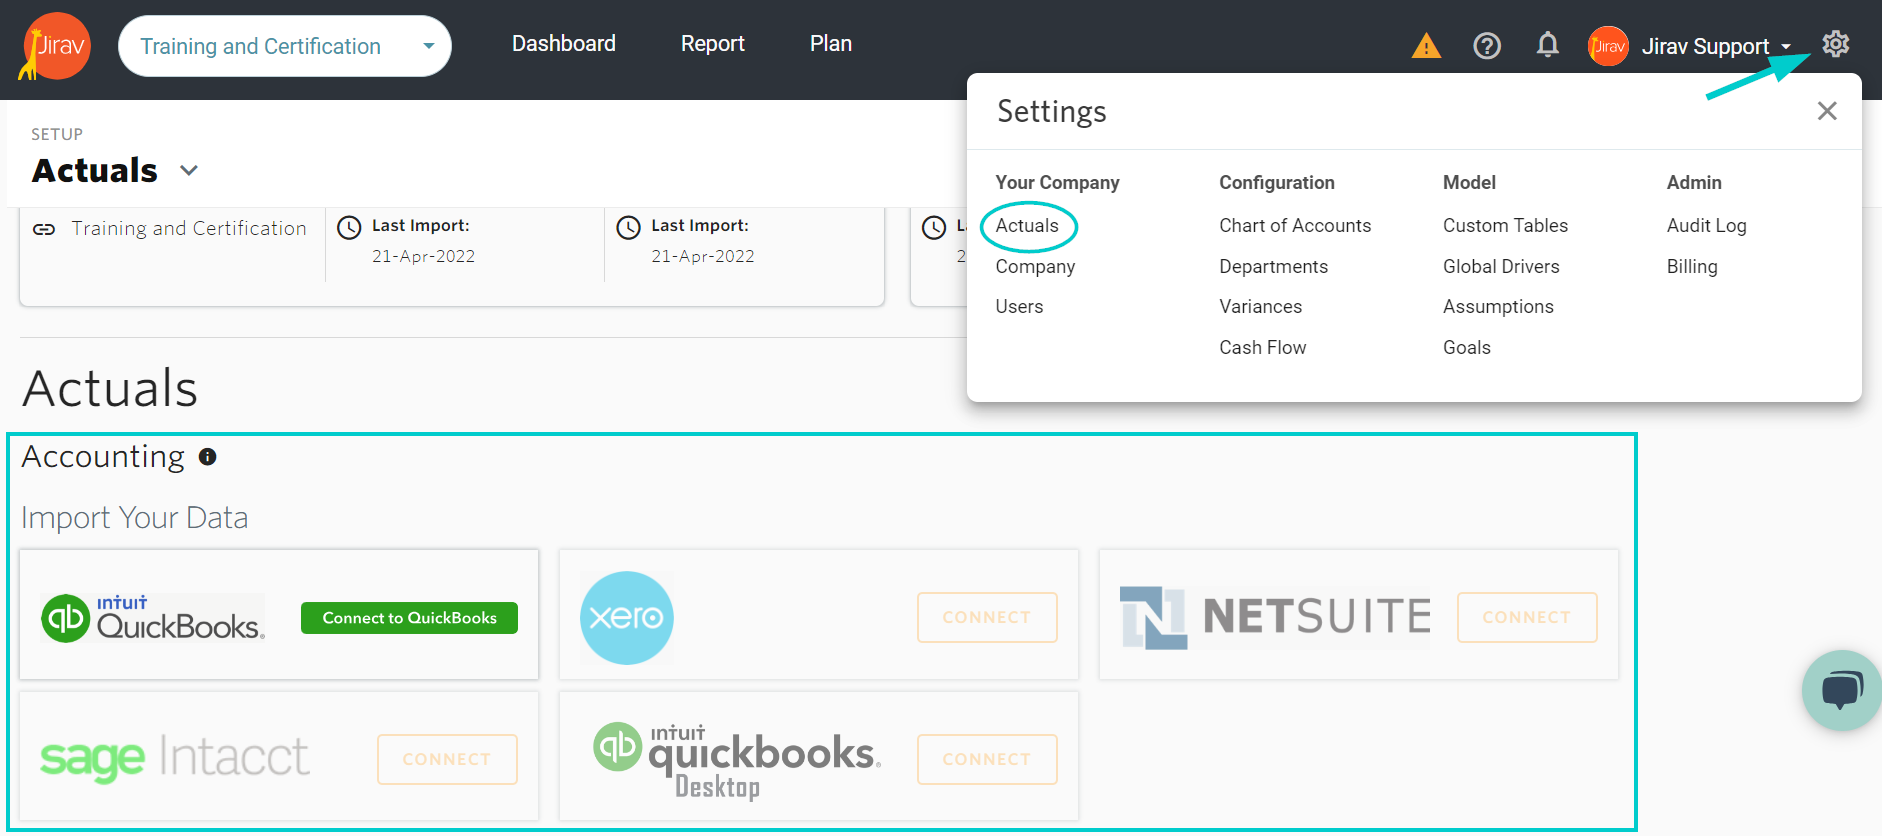Click the Configuration column heading
The height and width of the screenshot is (836, 1882).
click(x=1277, y=183)
